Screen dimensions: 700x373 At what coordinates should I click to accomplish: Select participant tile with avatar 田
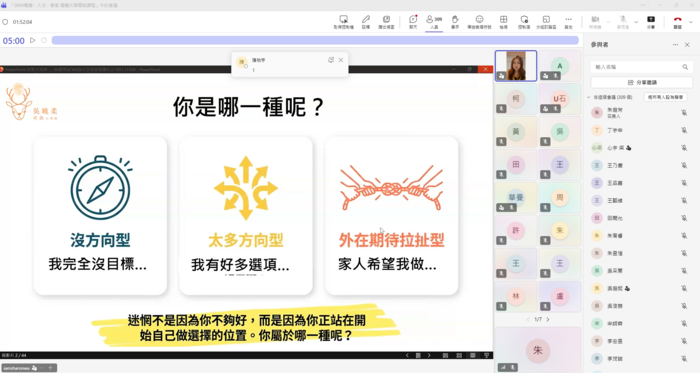tap(516, 165)
